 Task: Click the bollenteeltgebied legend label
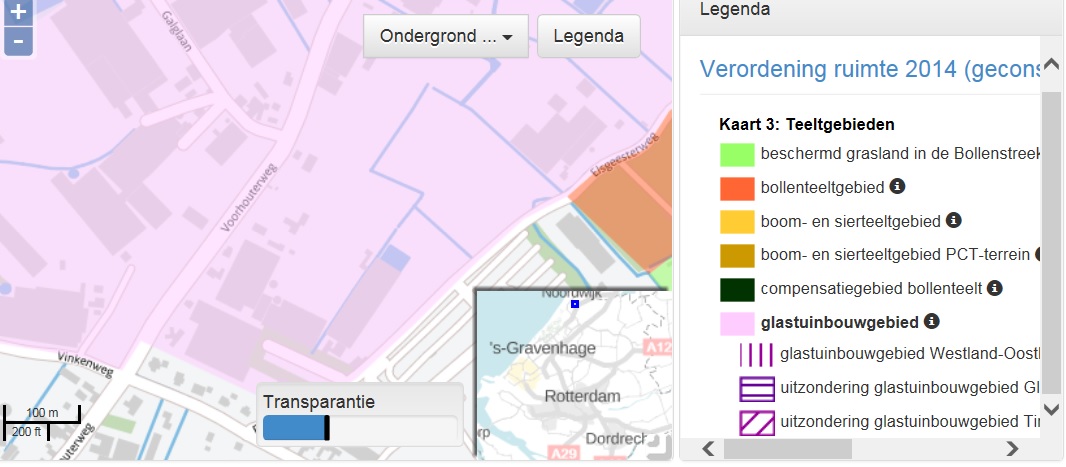(823, 187)
